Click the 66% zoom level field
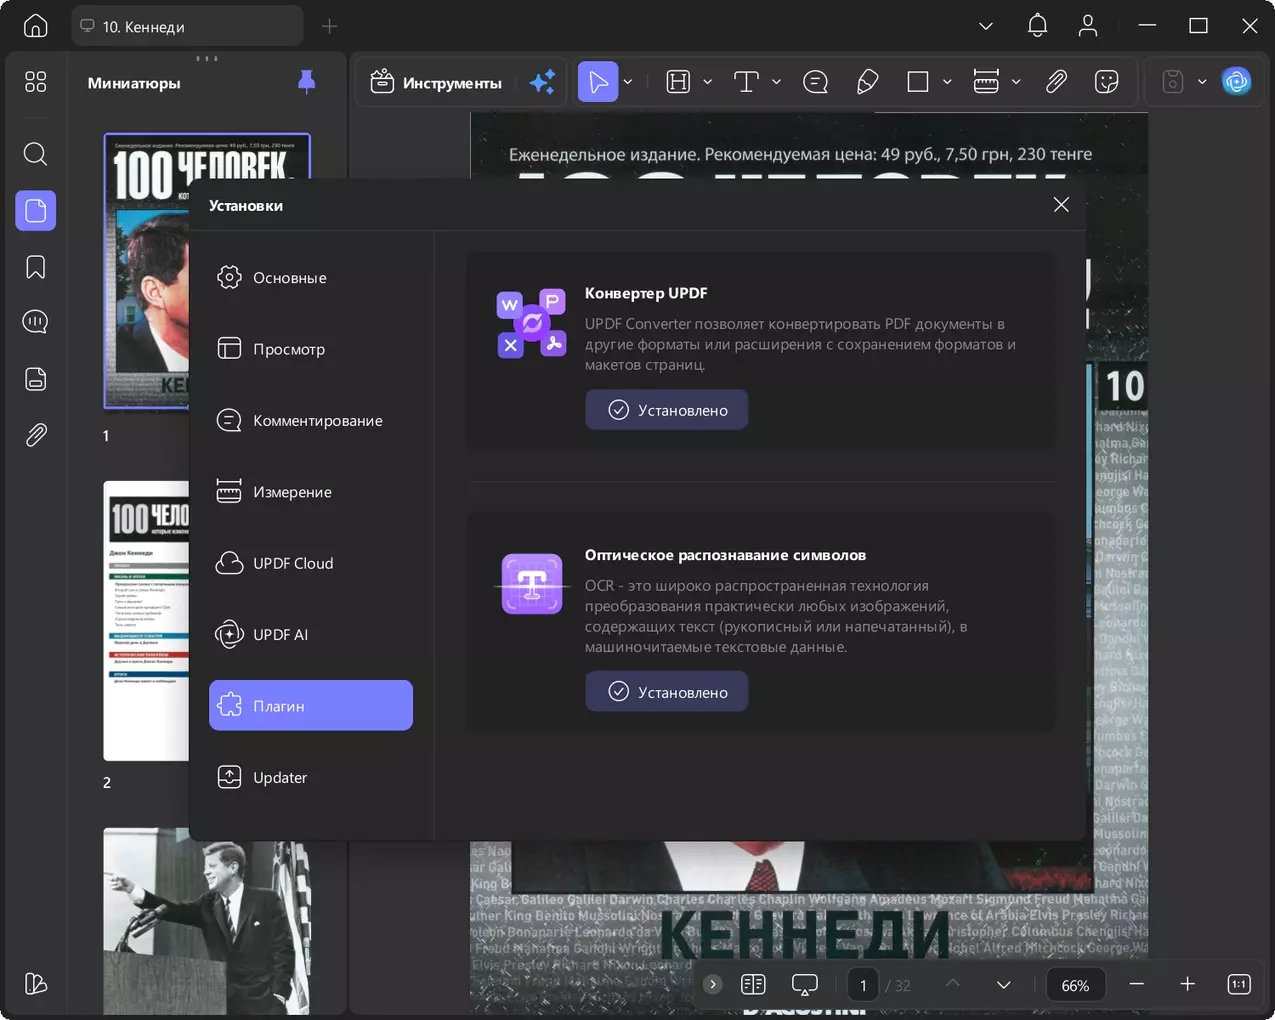The image size is (1275, 1020). (1075, 985)
